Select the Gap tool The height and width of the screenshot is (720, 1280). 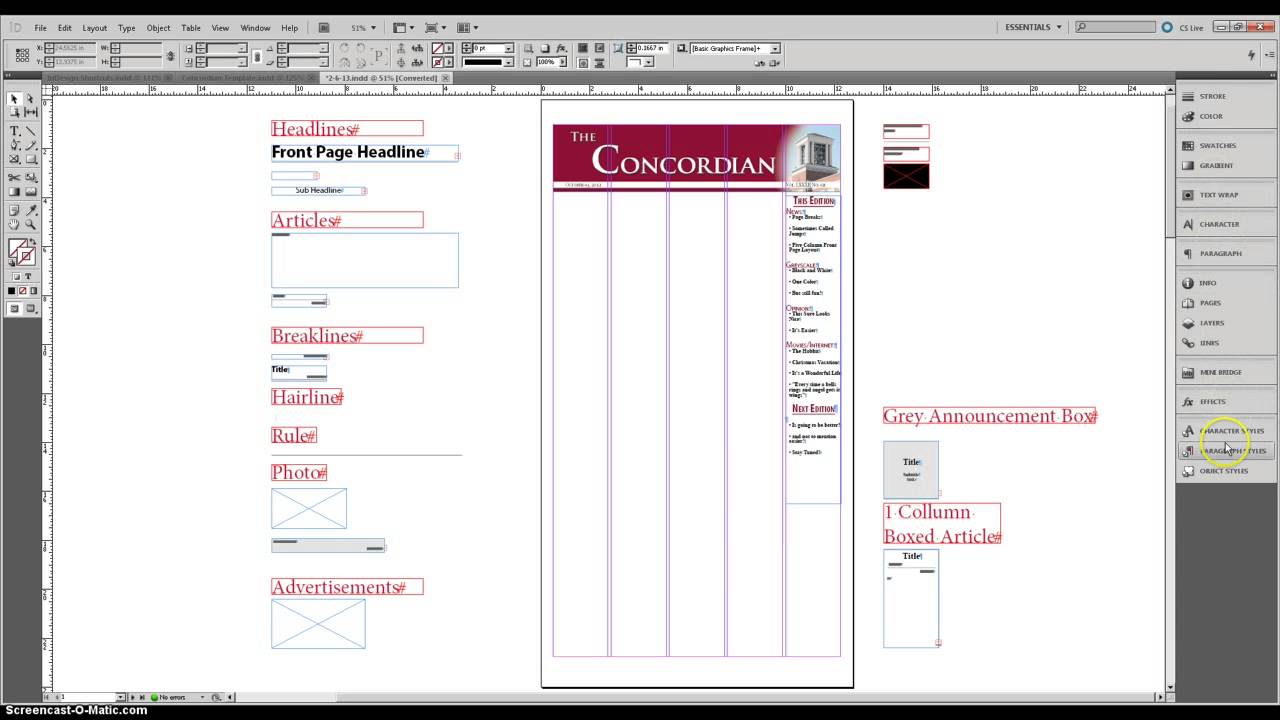click(30, 113)
